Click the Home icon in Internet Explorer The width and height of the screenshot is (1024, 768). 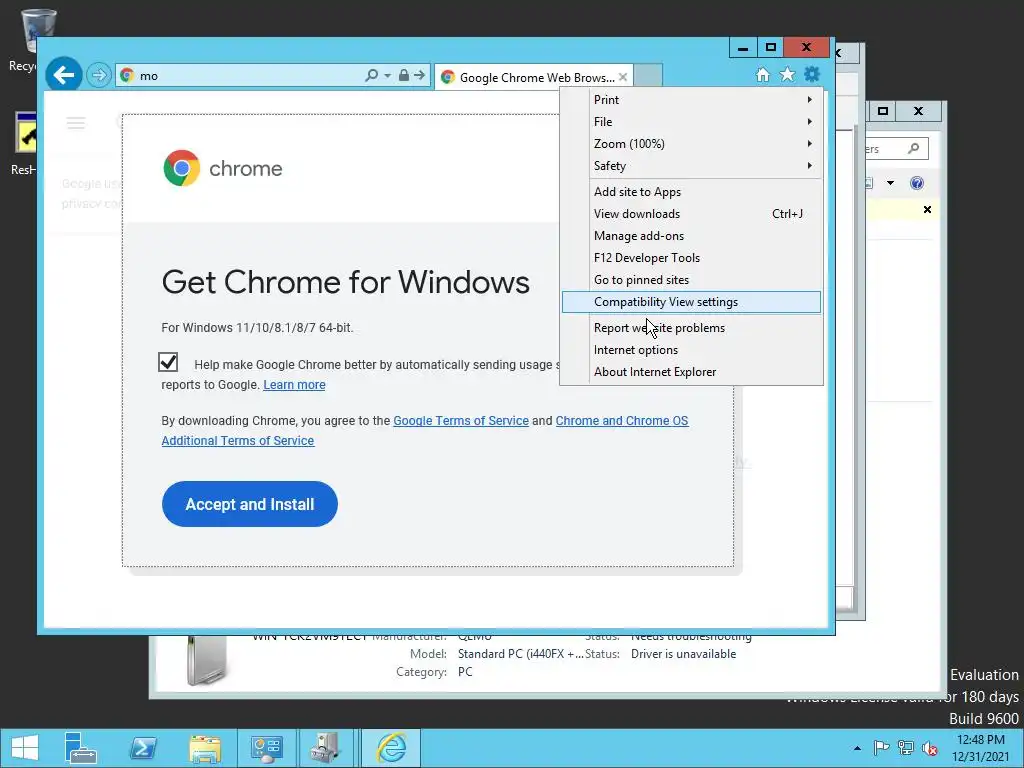(x=763, y=74)
